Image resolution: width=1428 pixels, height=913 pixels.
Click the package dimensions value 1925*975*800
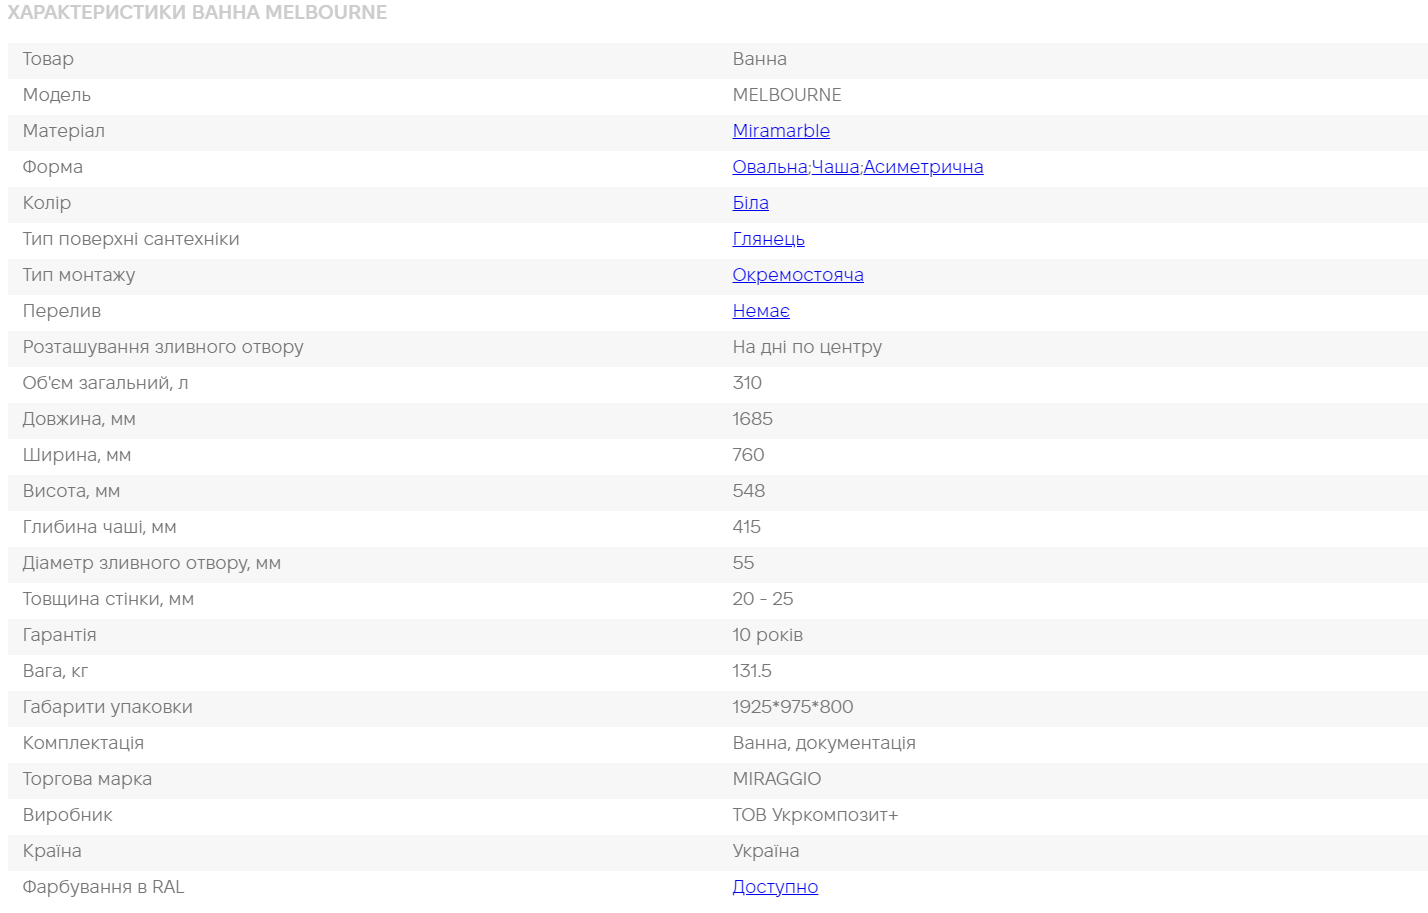(x=792, y=707)
